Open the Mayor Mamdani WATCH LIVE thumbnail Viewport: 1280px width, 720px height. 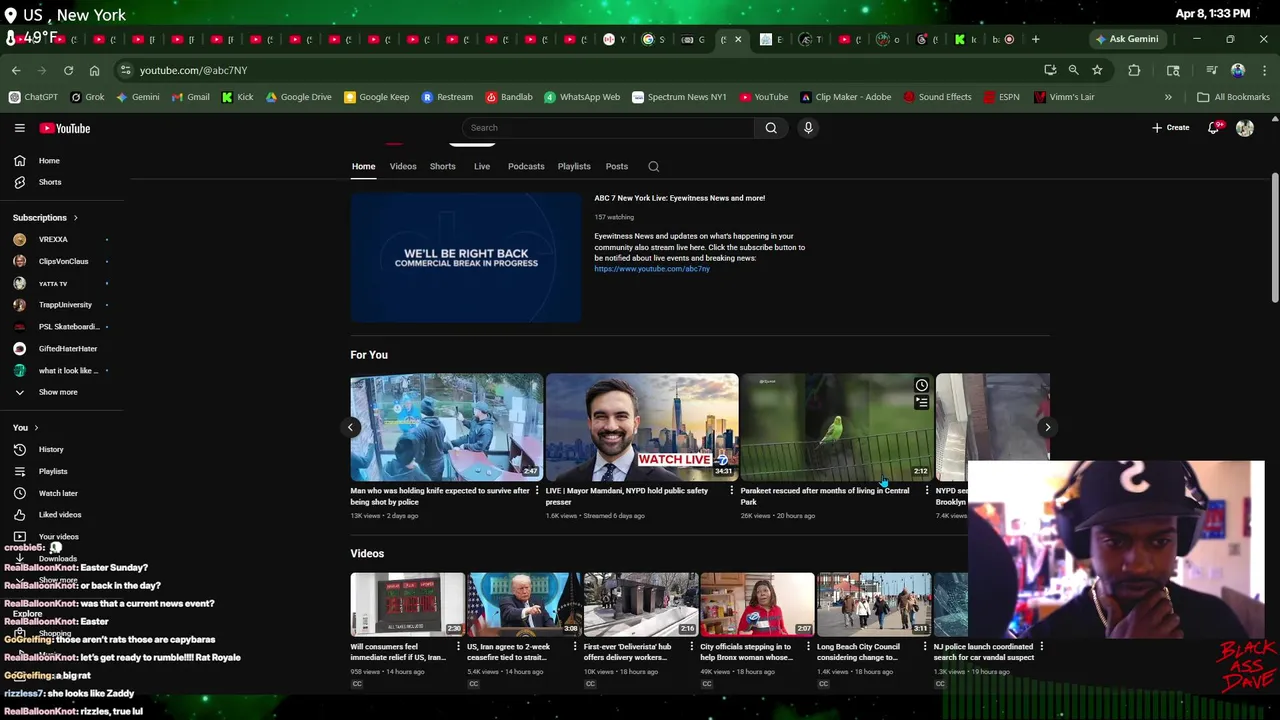pos(642,427)
